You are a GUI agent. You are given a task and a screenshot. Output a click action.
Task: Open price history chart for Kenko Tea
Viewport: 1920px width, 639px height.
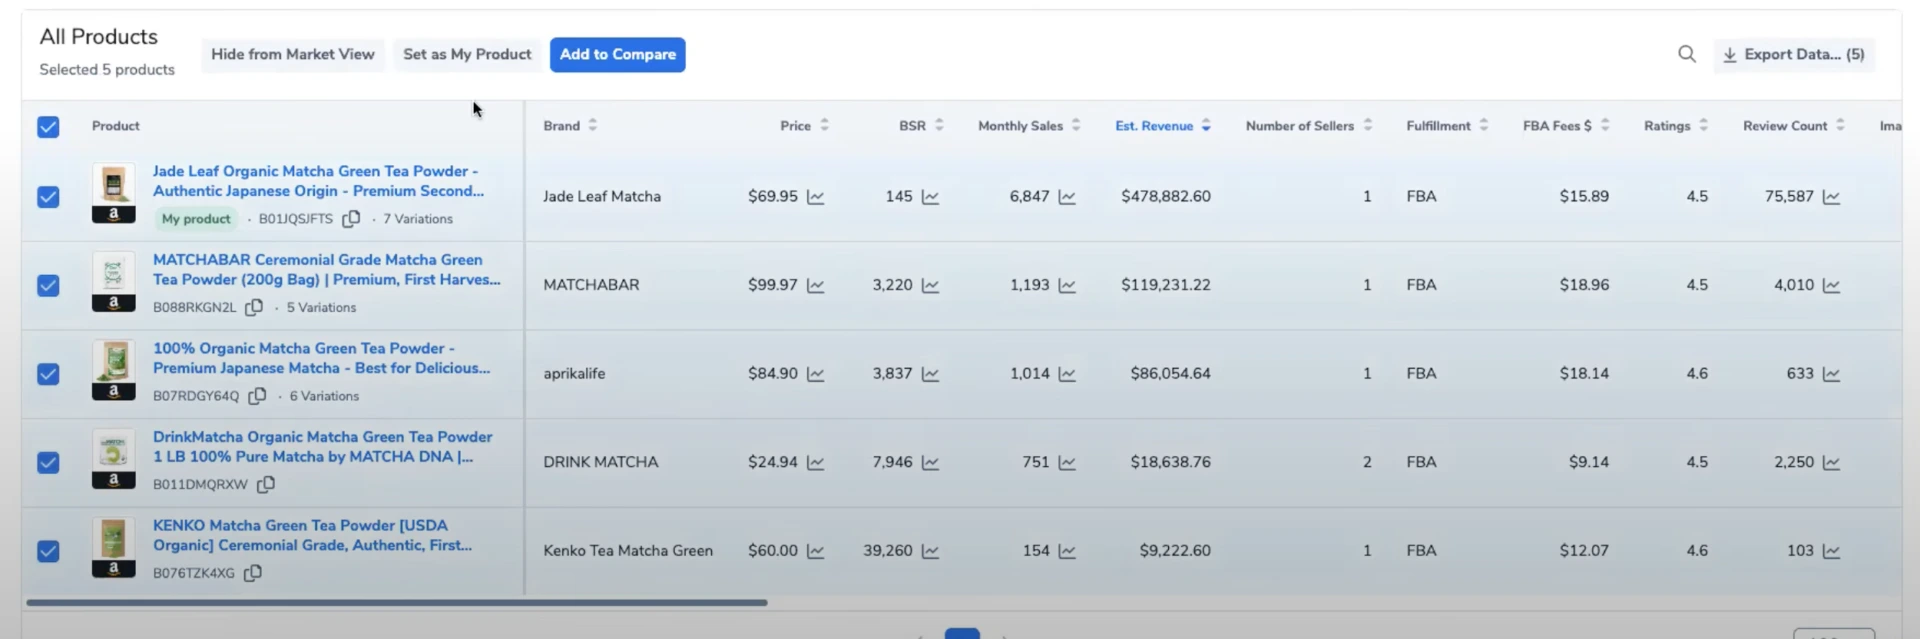[x=816, y=551]
